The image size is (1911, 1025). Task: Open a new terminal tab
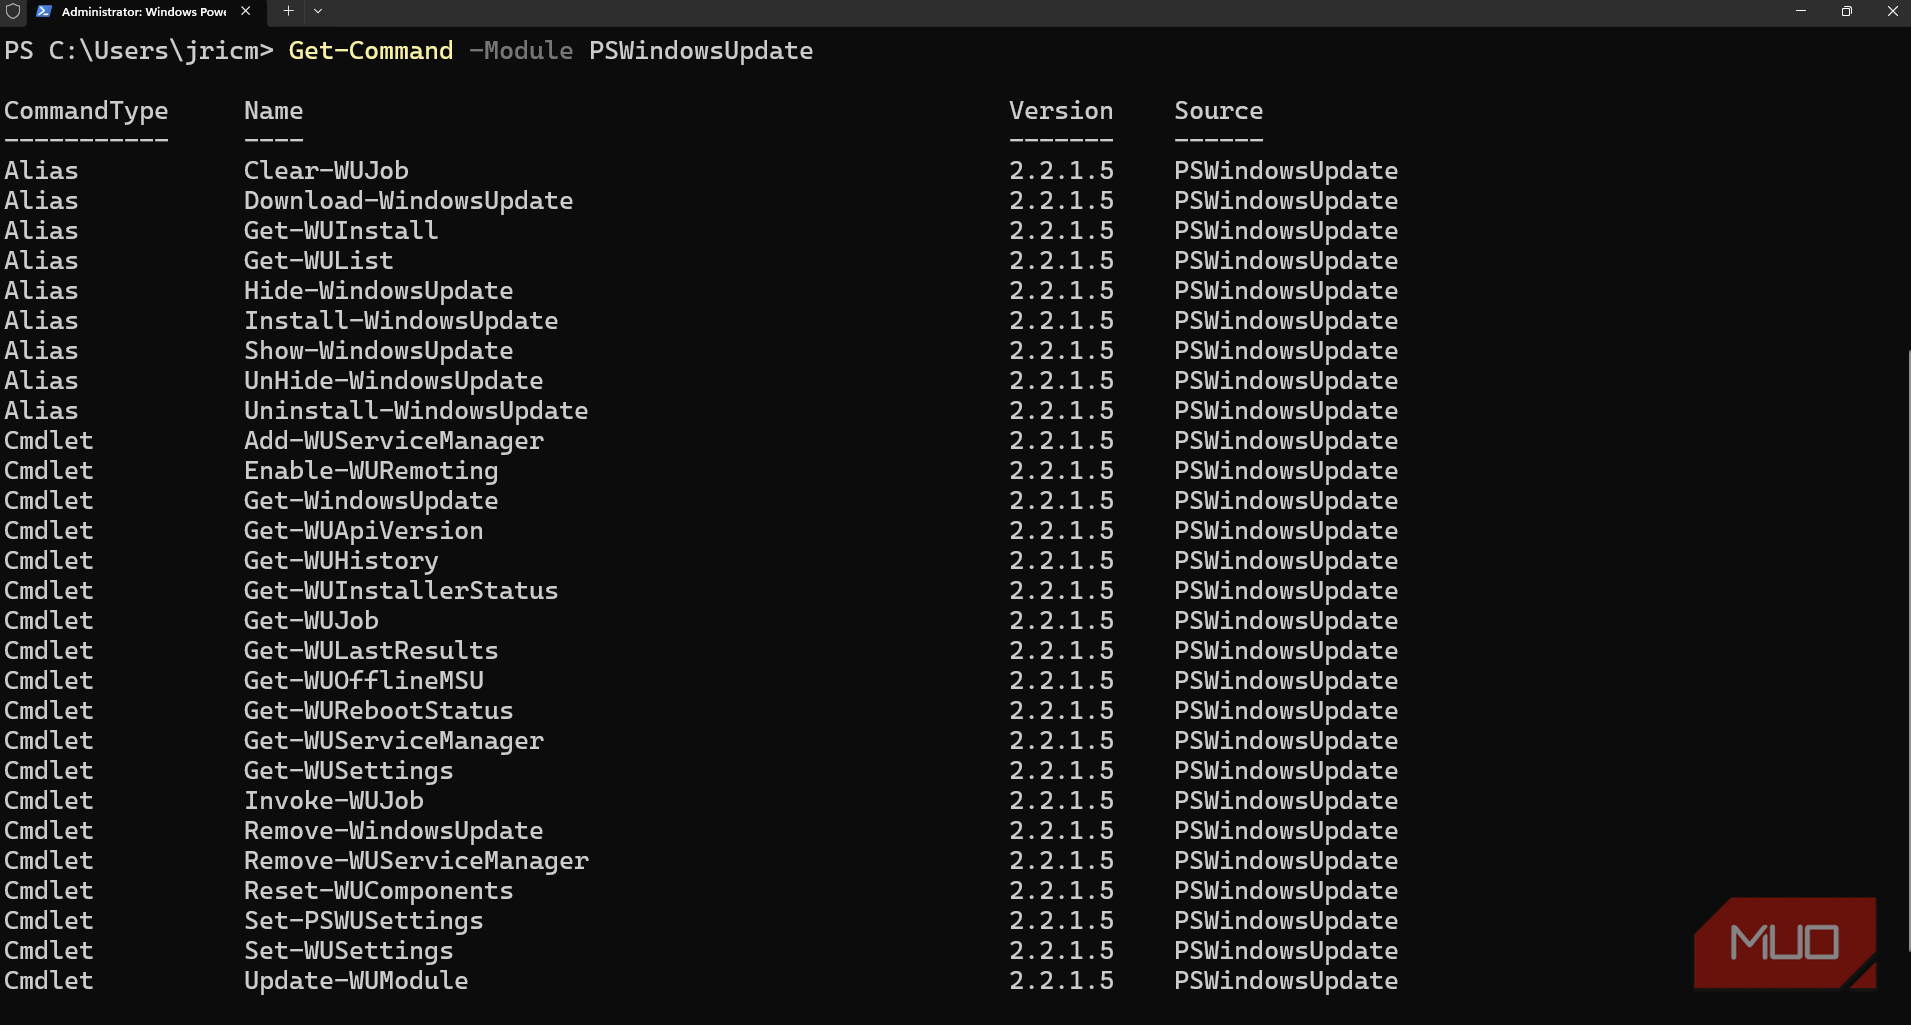point(288,11)
